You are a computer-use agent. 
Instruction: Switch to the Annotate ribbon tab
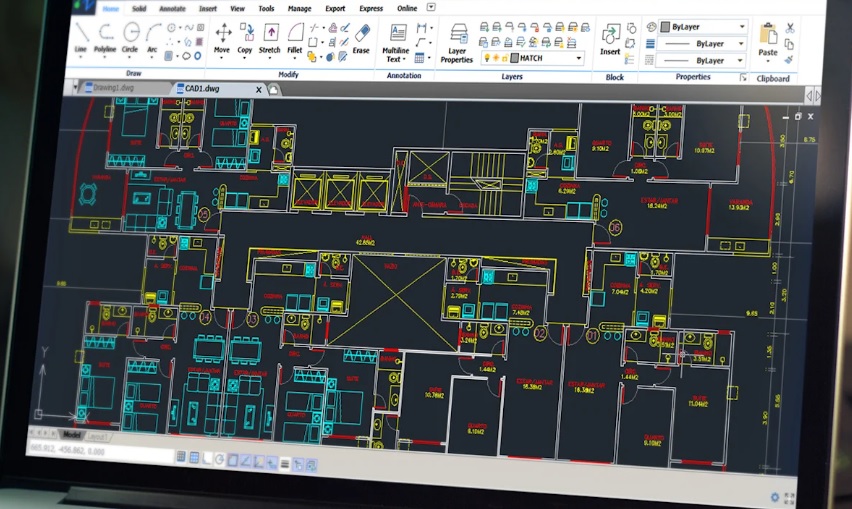pos(172,8)
